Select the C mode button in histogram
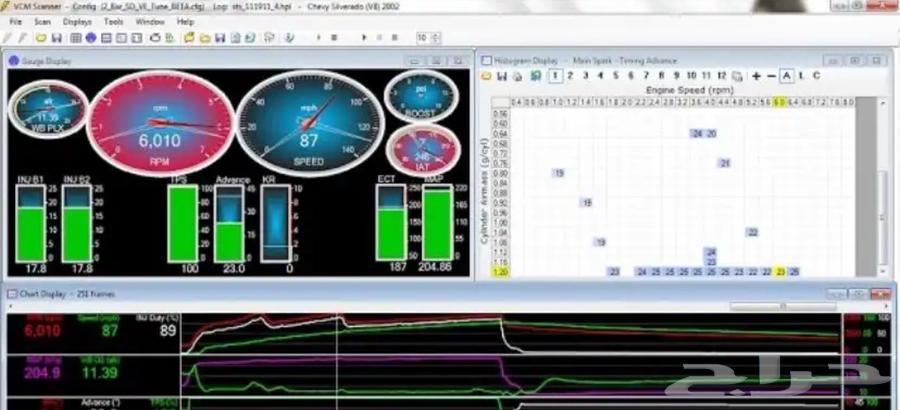Viewport: 900px width, 410px height. (816, 75)
